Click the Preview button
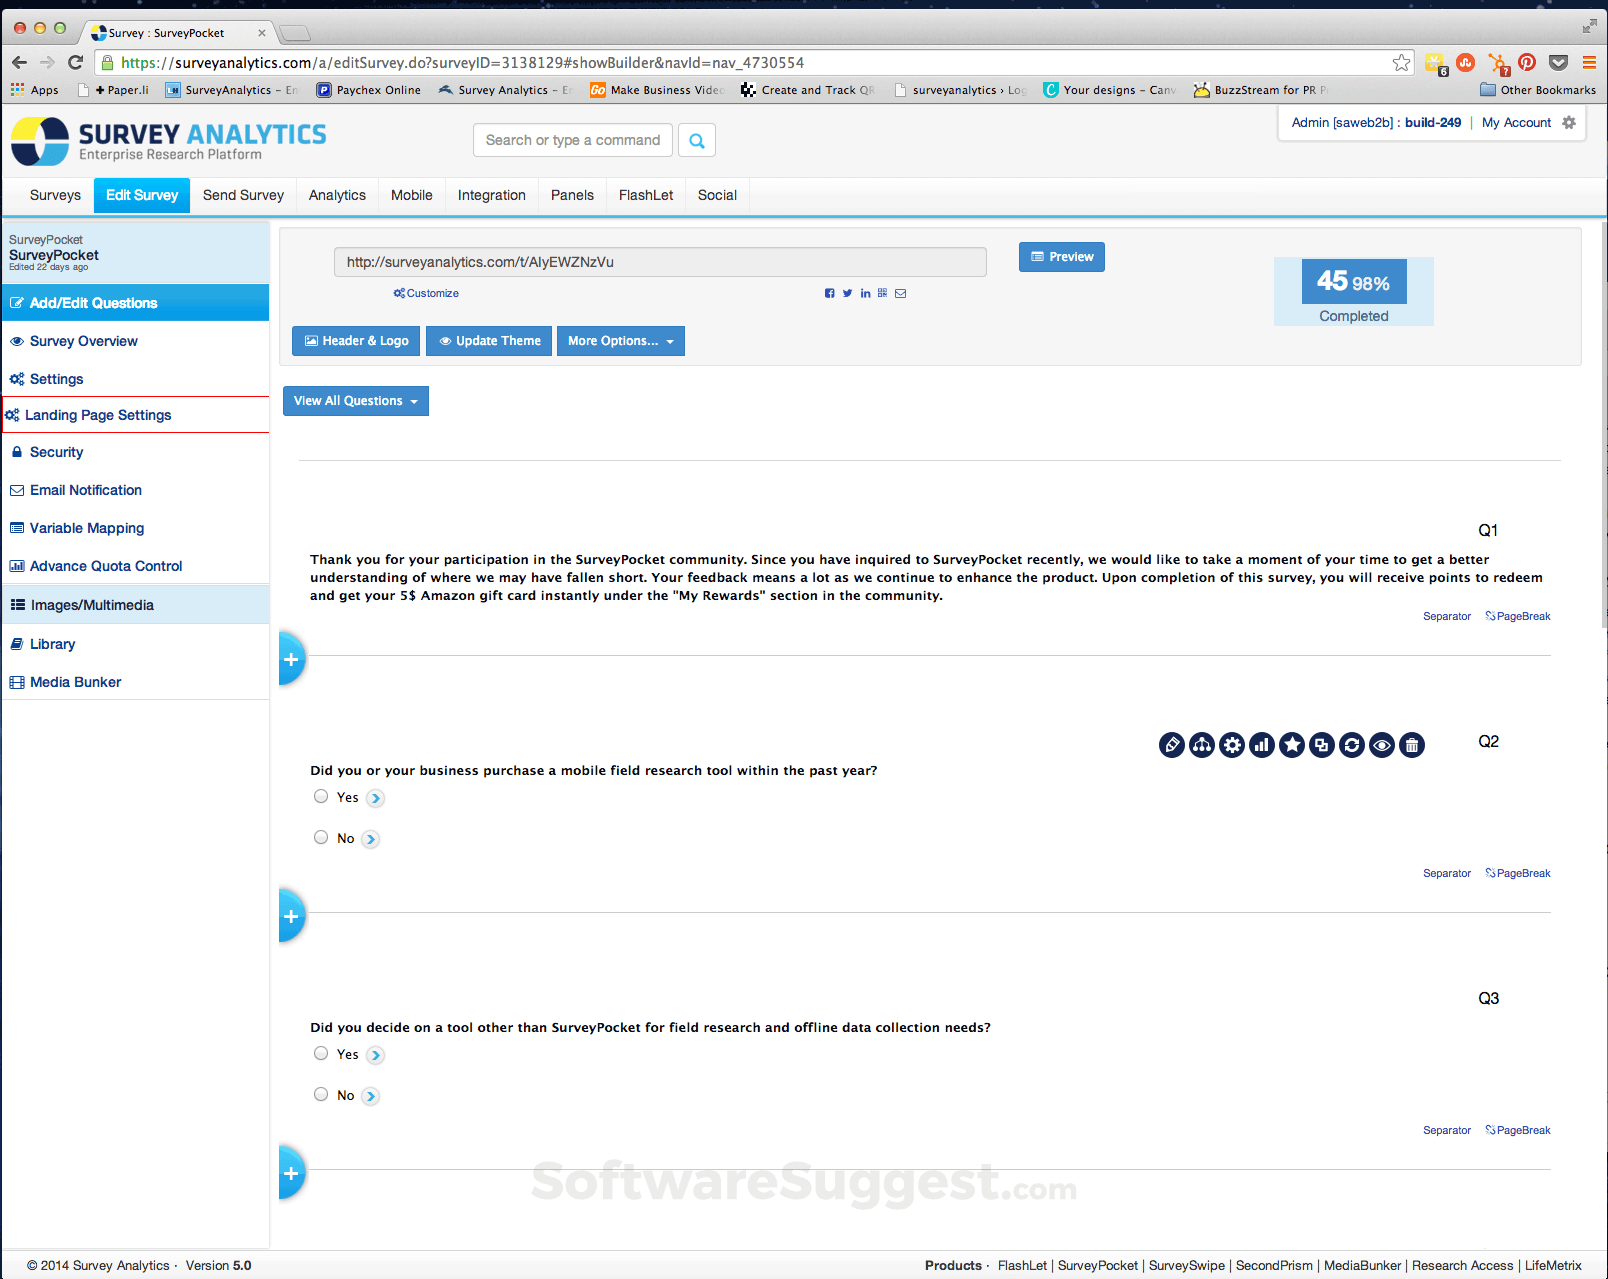 click(1061, 257)
